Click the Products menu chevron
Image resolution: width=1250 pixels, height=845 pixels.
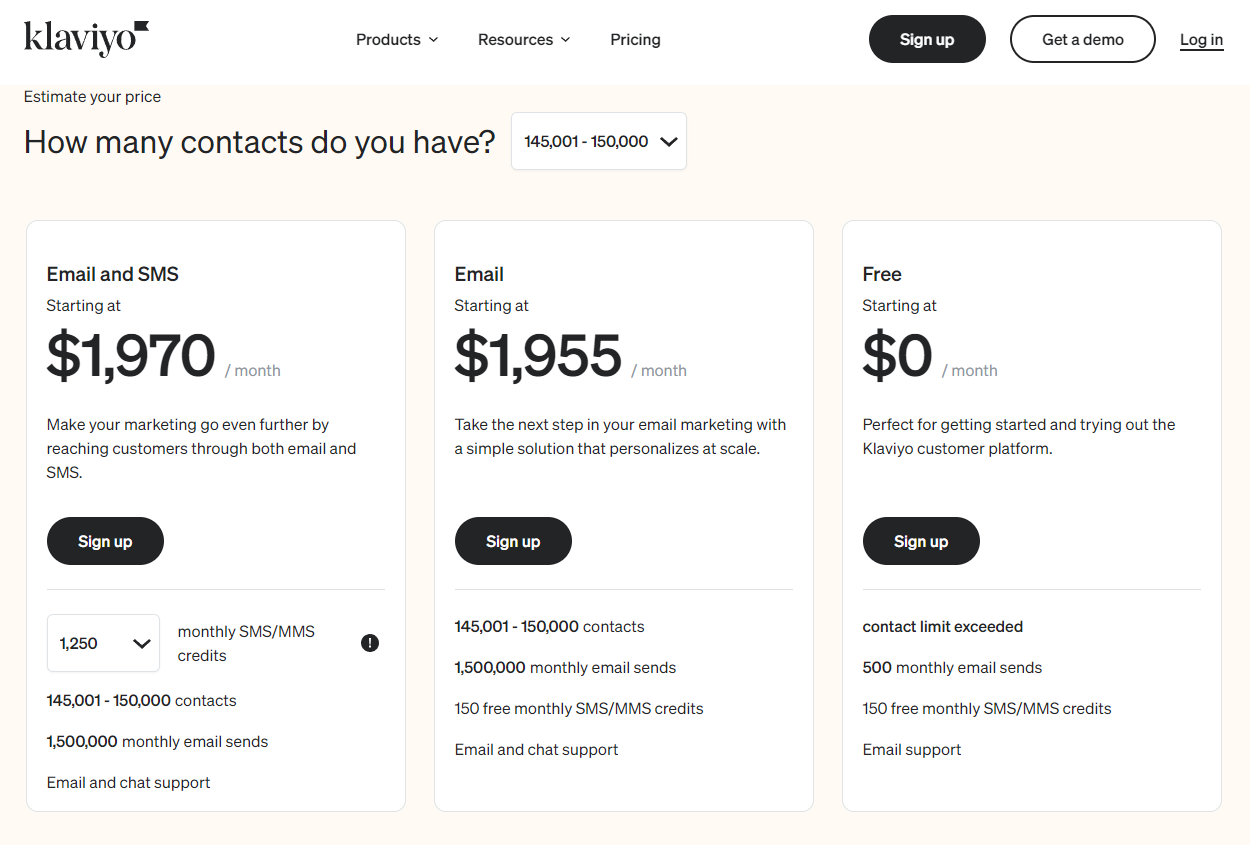click(433, 40)
